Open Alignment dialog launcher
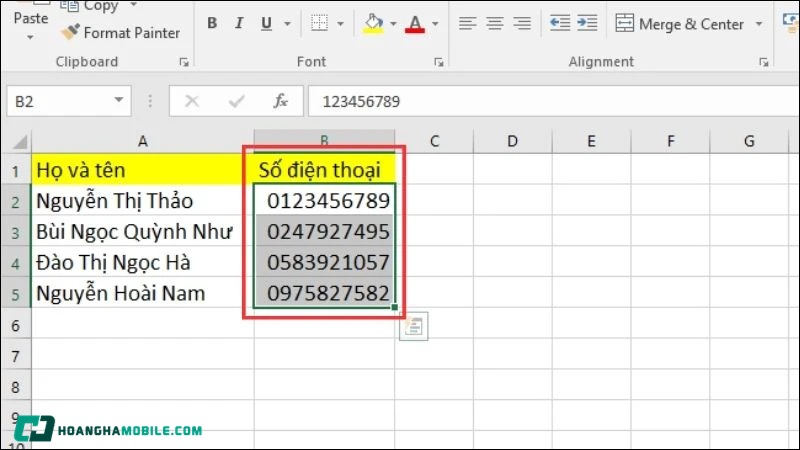Viewport: 800px width, 450px height. (x=764, y=62)
